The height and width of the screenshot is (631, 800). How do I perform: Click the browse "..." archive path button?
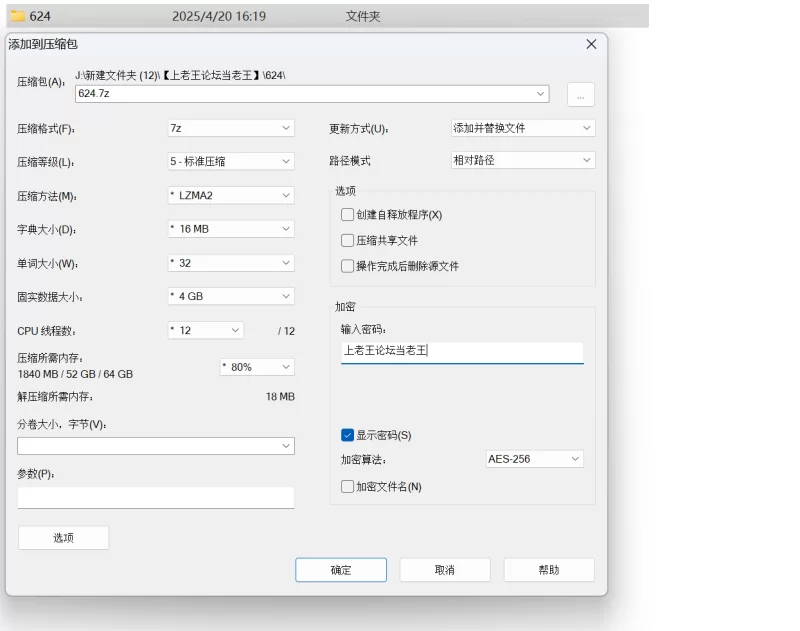pyautogui.click(x=580, y=94)
